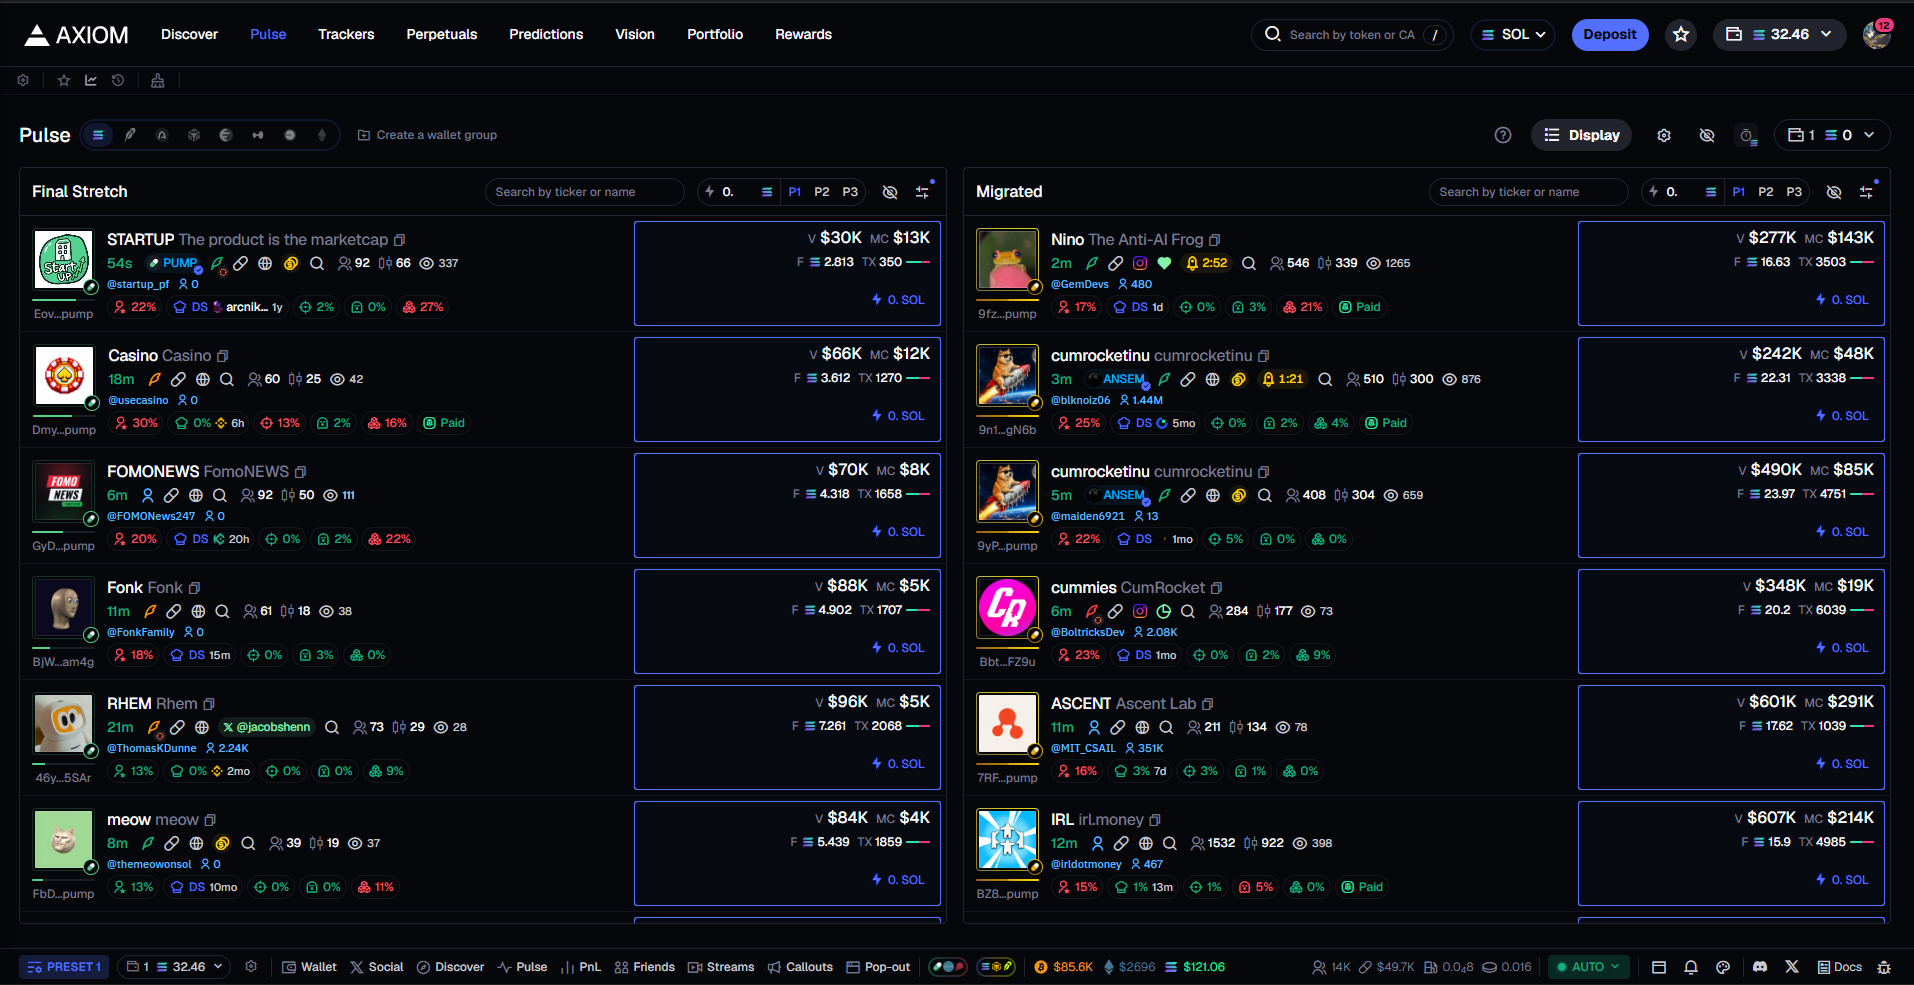Click the Search by token or CA field
Screen dimensions: 1914x985
(1353, 35)
